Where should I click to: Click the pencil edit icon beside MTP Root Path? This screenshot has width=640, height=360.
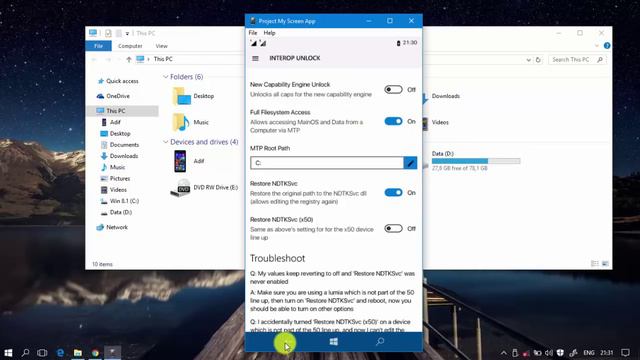click(x=410, y=163)
